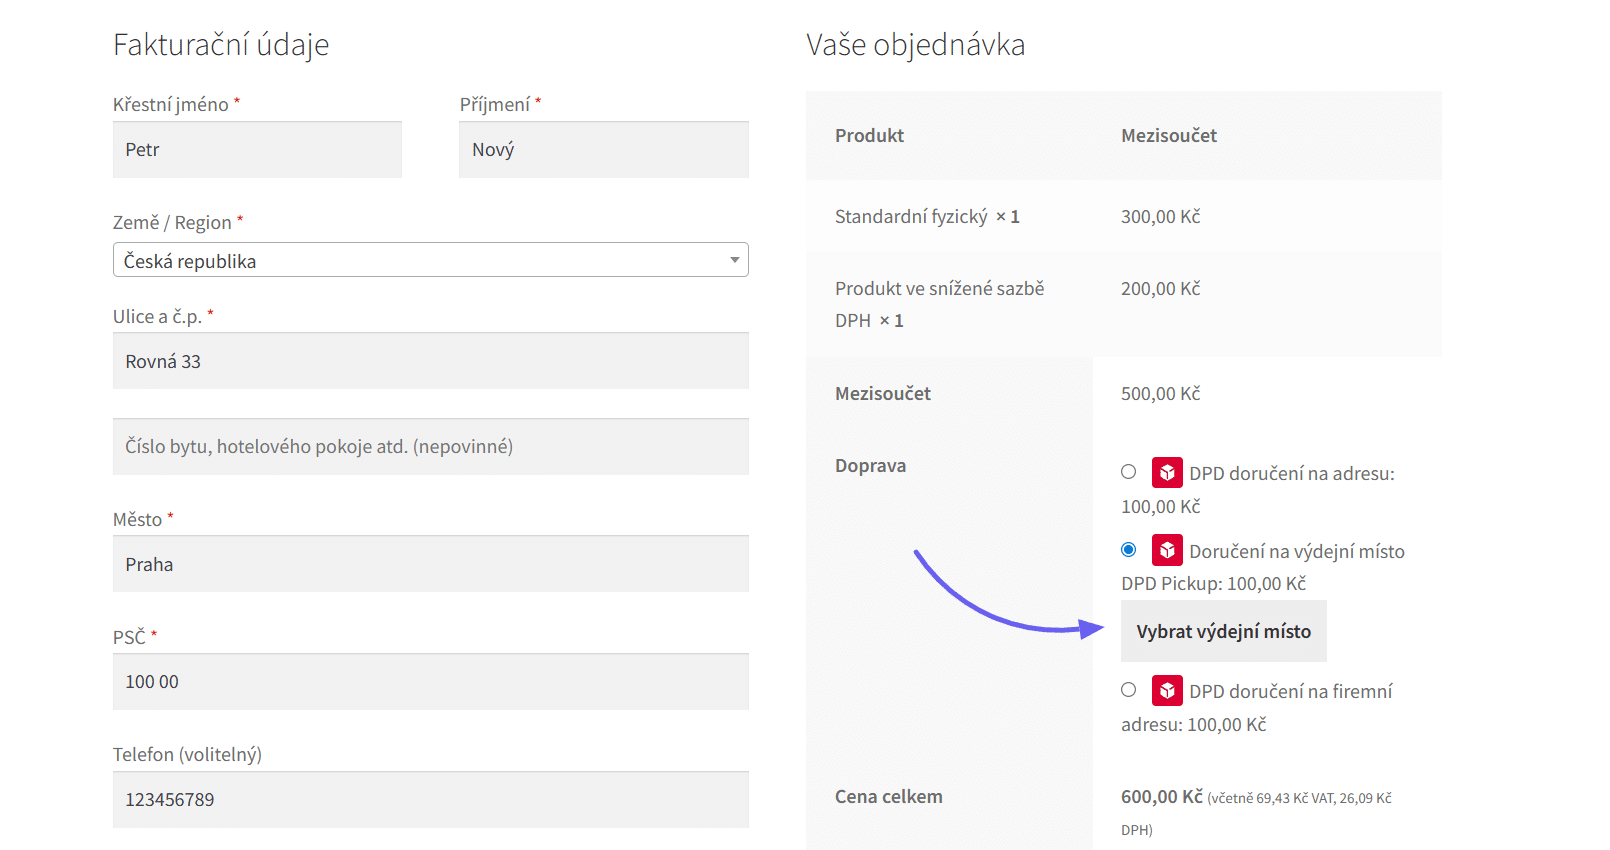Viewport: 1610px width, 850px height.
Task: Click DPD logo icon beside company address delivery
Action: click(1166, 691)
